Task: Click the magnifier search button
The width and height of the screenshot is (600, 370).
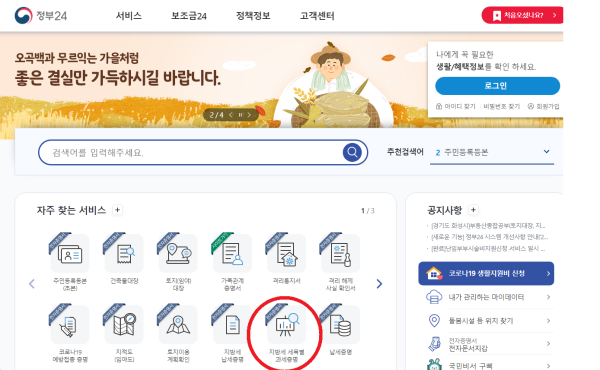Action: [352, 152]
